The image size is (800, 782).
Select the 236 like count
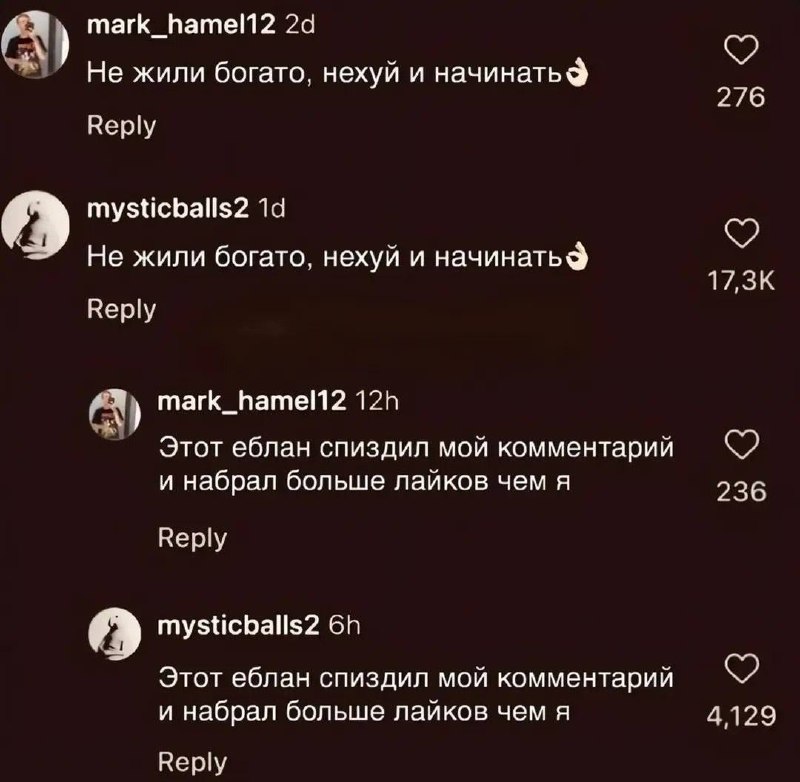[x=741, y=492]
